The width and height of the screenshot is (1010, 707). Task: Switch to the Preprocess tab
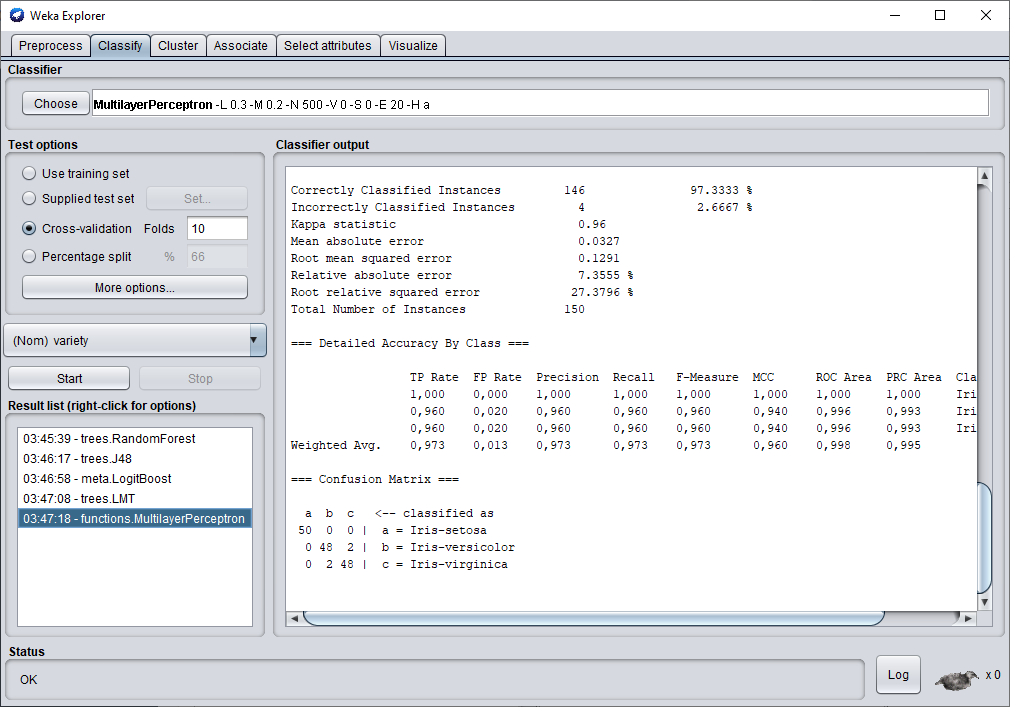(x=51, y=46)
